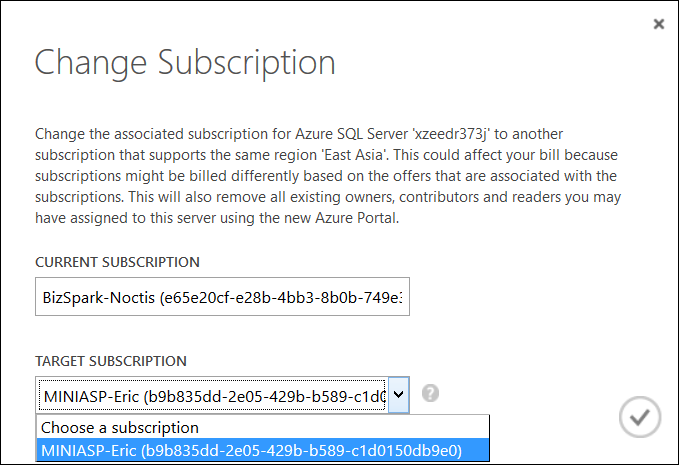The height and width of the screenshot is (465, 679).
Task: Expand the target subscription dropdown arrow
Action: click(398, 394)
